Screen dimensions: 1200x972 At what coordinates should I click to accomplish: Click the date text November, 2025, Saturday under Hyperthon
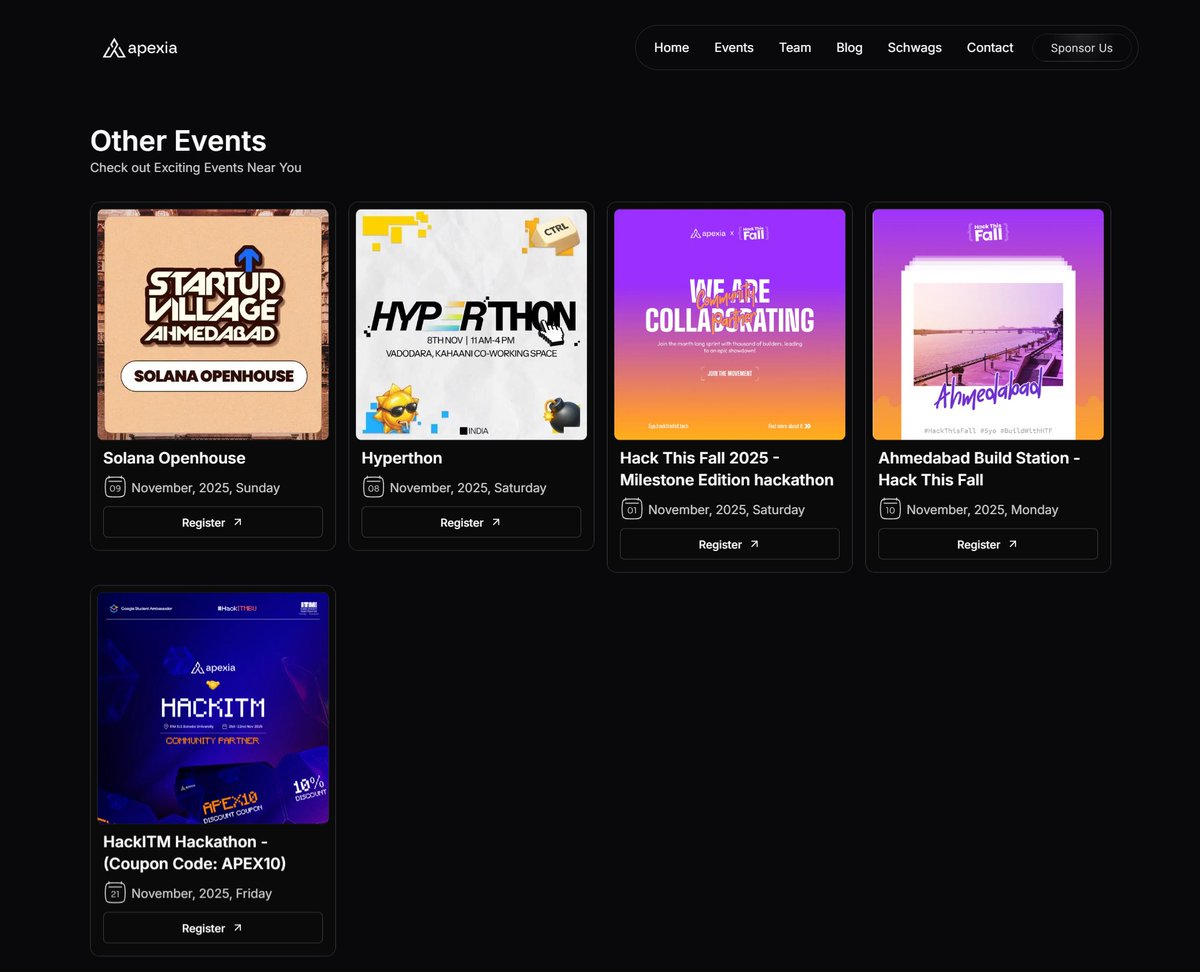(468, 488)
